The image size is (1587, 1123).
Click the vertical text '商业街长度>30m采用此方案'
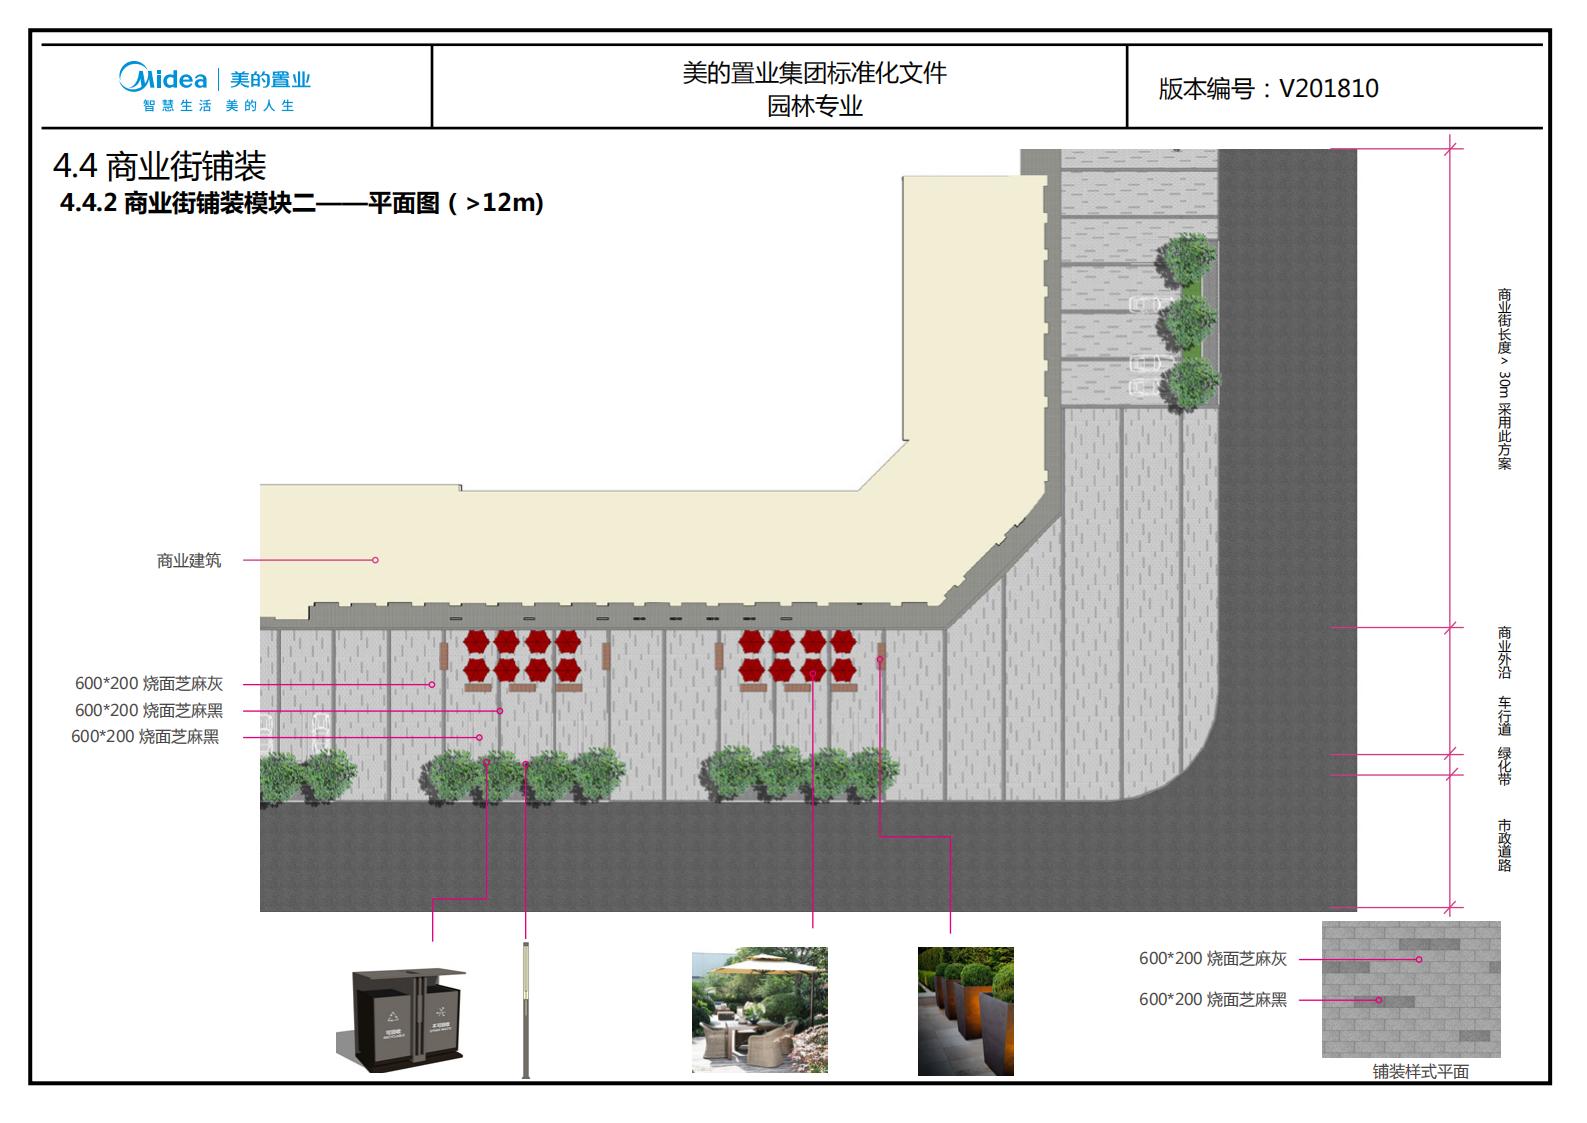(1504, 379)
